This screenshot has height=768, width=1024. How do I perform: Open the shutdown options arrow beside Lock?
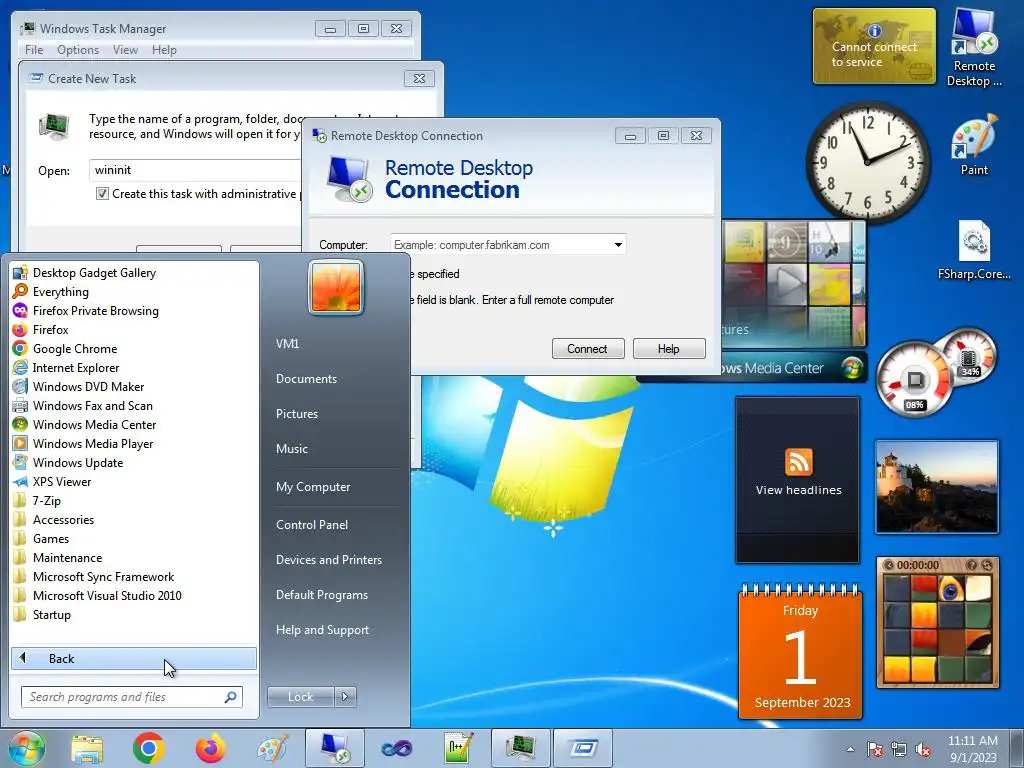click(345, 697)
